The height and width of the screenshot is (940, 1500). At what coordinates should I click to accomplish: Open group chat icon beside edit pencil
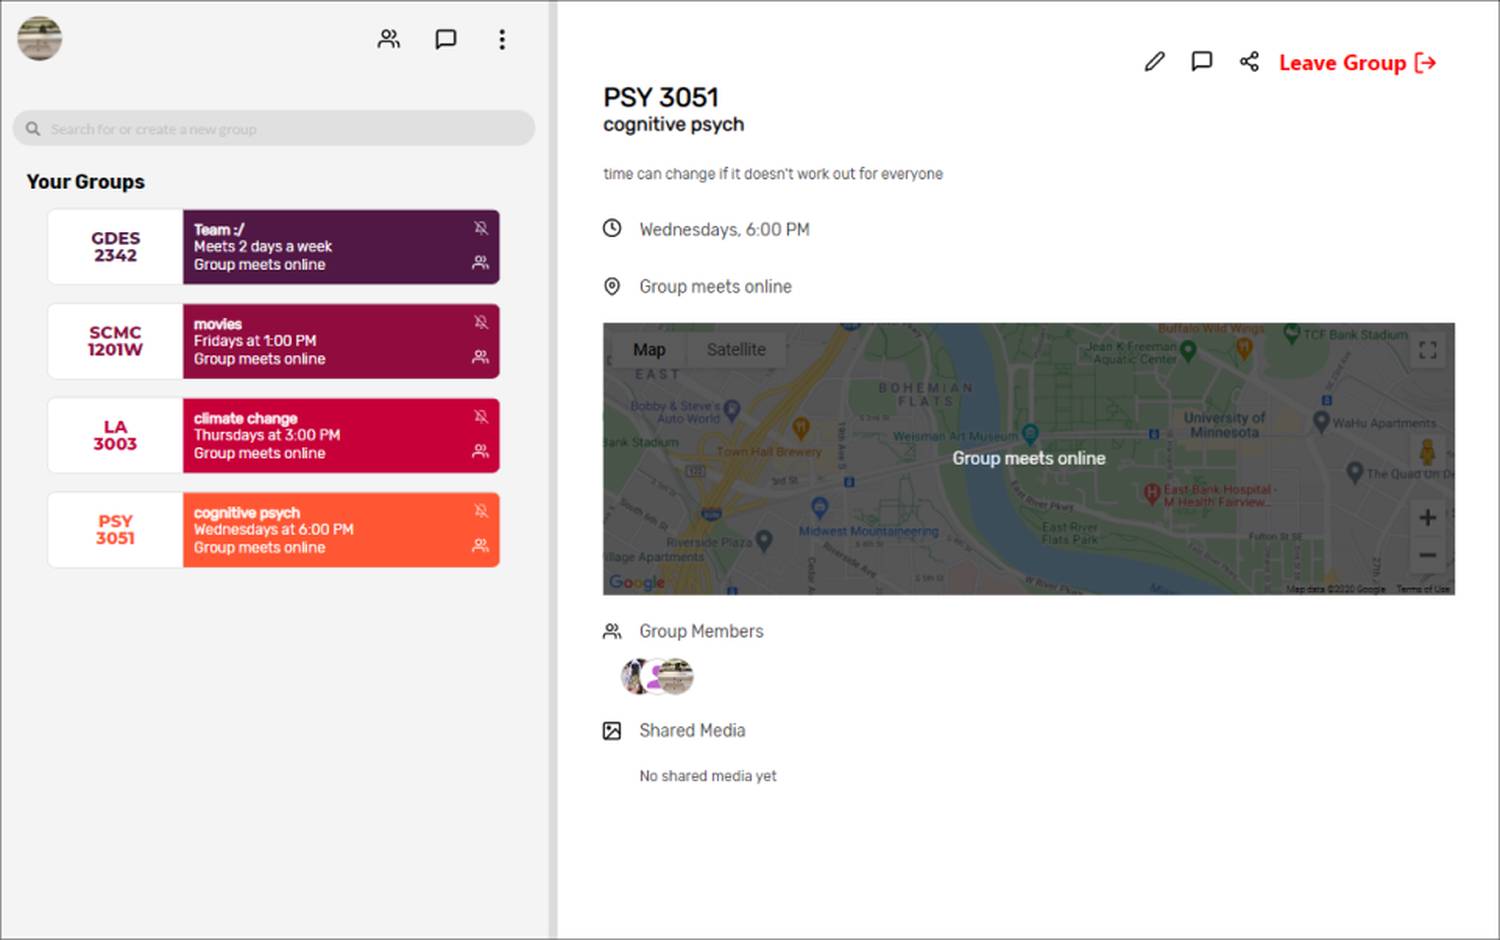(x=1202, y=62)
